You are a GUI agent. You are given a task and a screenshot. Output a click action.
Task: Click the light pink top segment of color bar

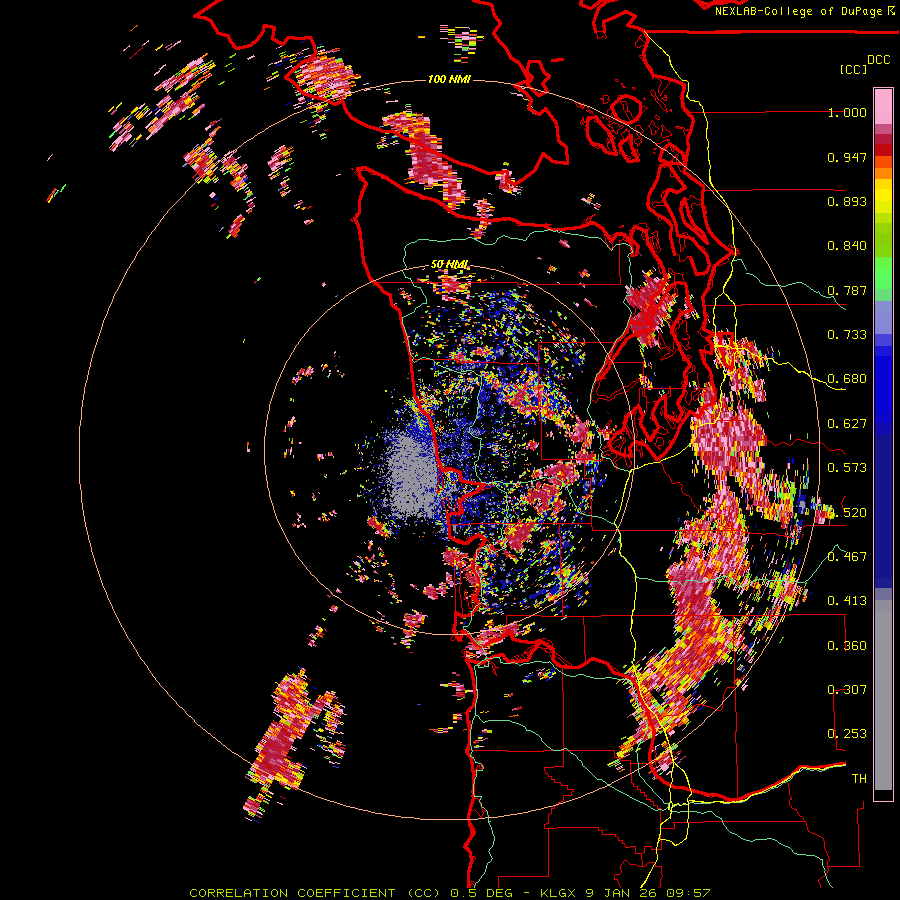[x=883, y=107]
